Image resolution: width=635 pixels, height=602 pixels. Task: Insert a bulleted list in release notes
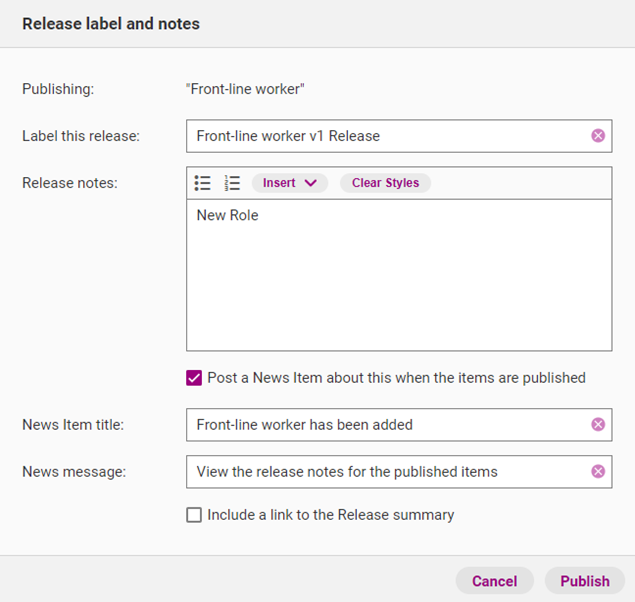tap(203, 183)
